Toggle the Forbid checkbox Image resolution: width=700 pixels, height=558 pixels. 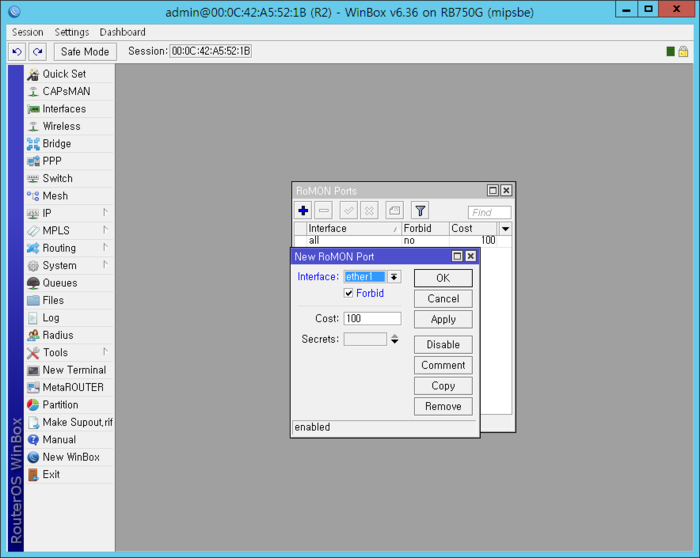pyautogui.click(x=349, y=293)
